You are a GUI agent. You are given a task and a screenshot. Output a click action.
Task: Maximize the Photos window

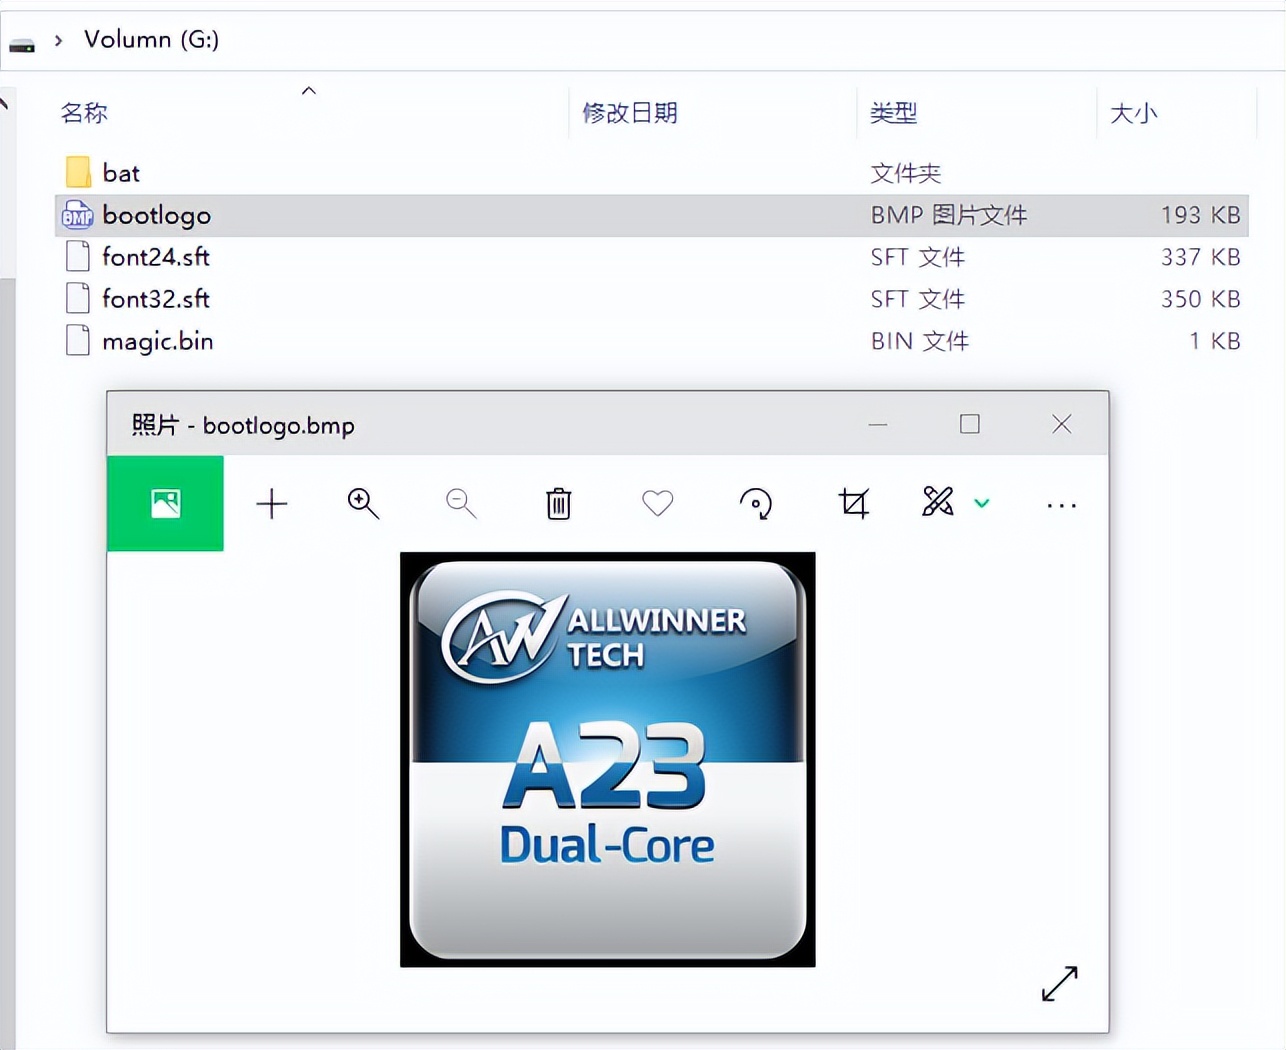(970, 424)
